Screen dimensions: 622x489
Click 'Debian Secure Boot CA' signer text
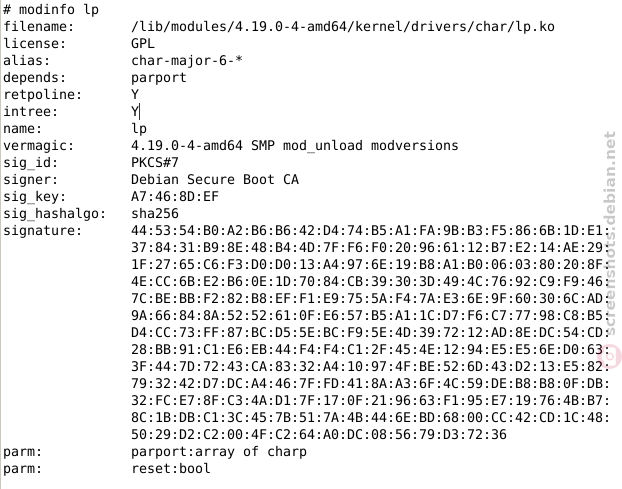pos(215,180)
